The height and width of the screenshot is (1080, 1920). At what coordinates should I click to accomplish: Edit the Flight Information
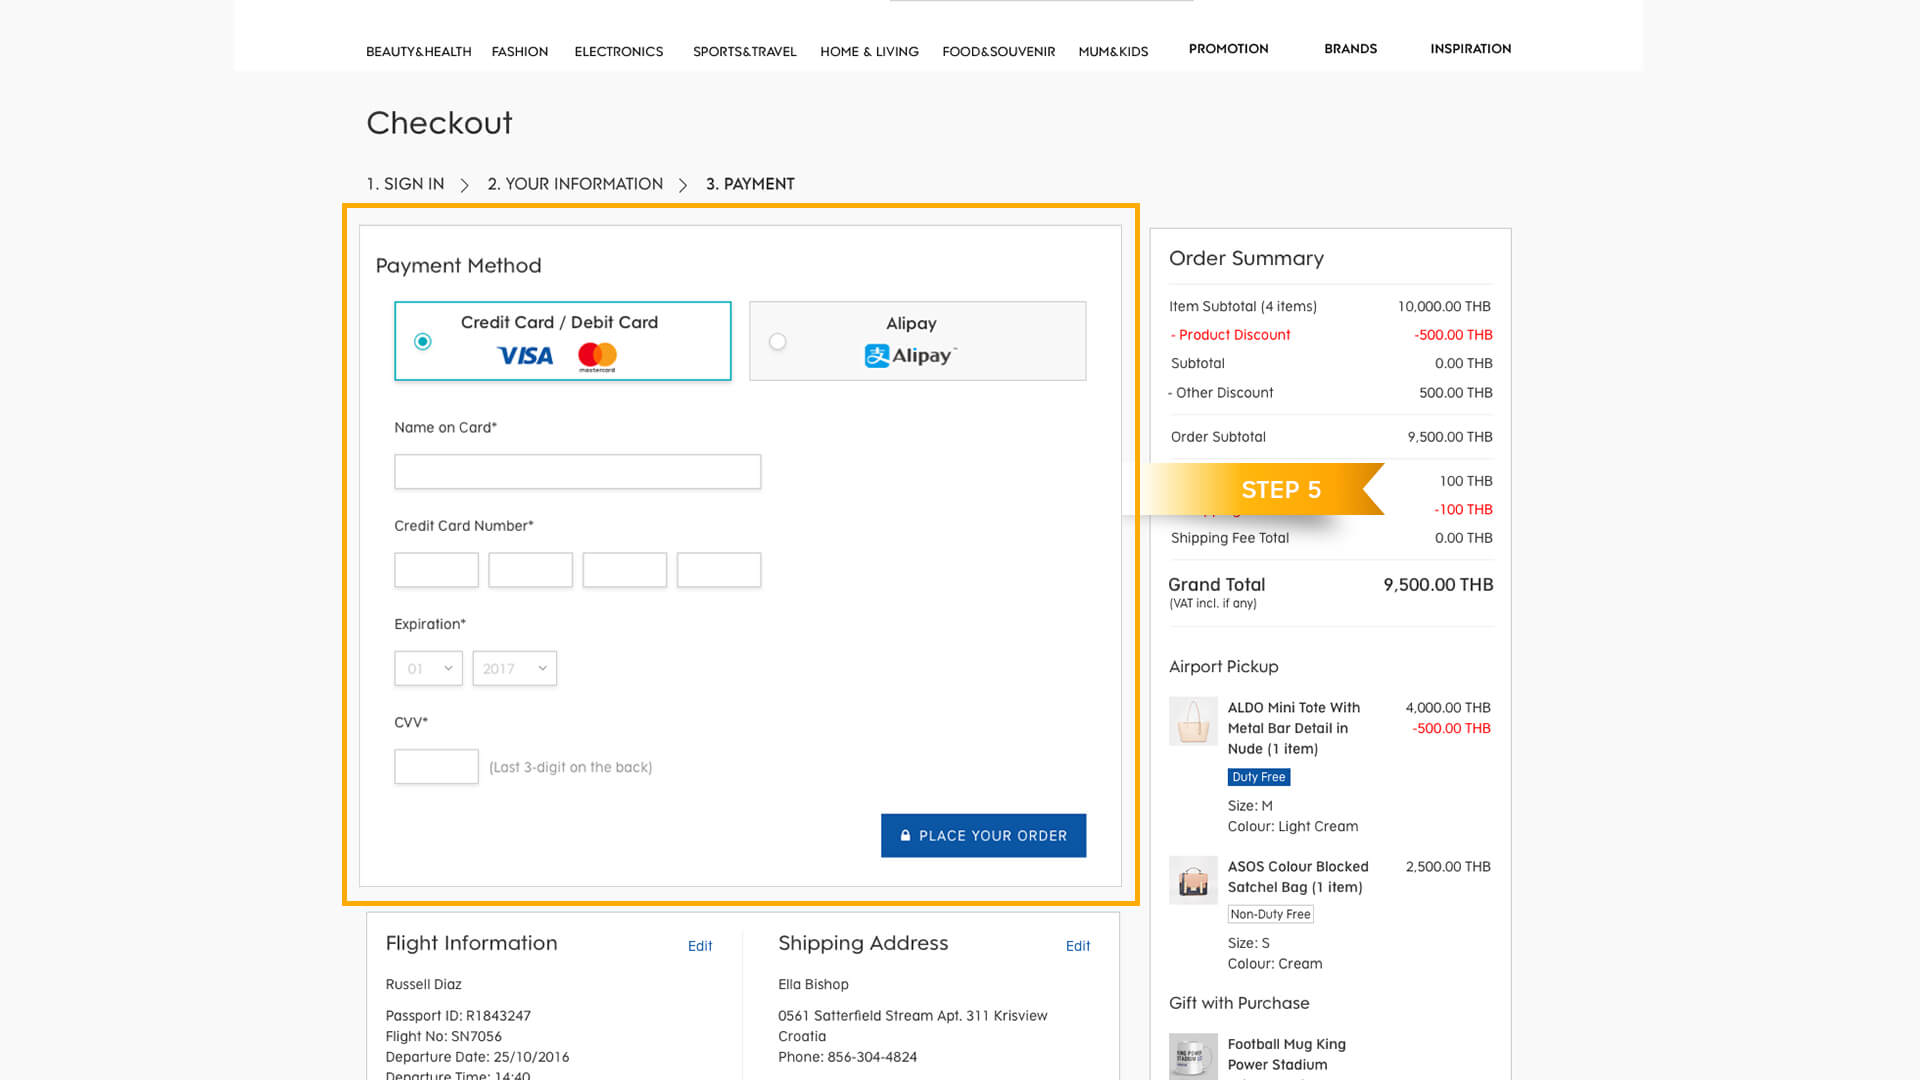coord(700,946)
